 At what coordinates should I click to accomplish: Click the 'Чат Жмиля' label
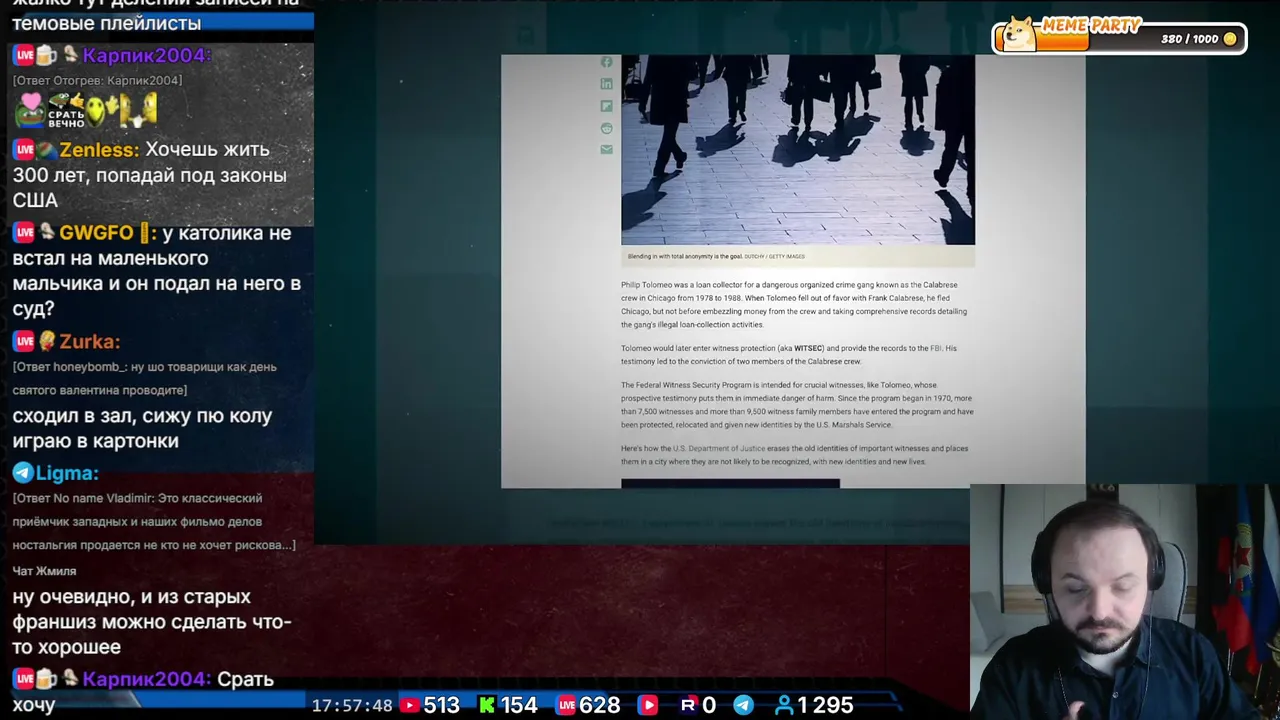(x=44, y=571)
